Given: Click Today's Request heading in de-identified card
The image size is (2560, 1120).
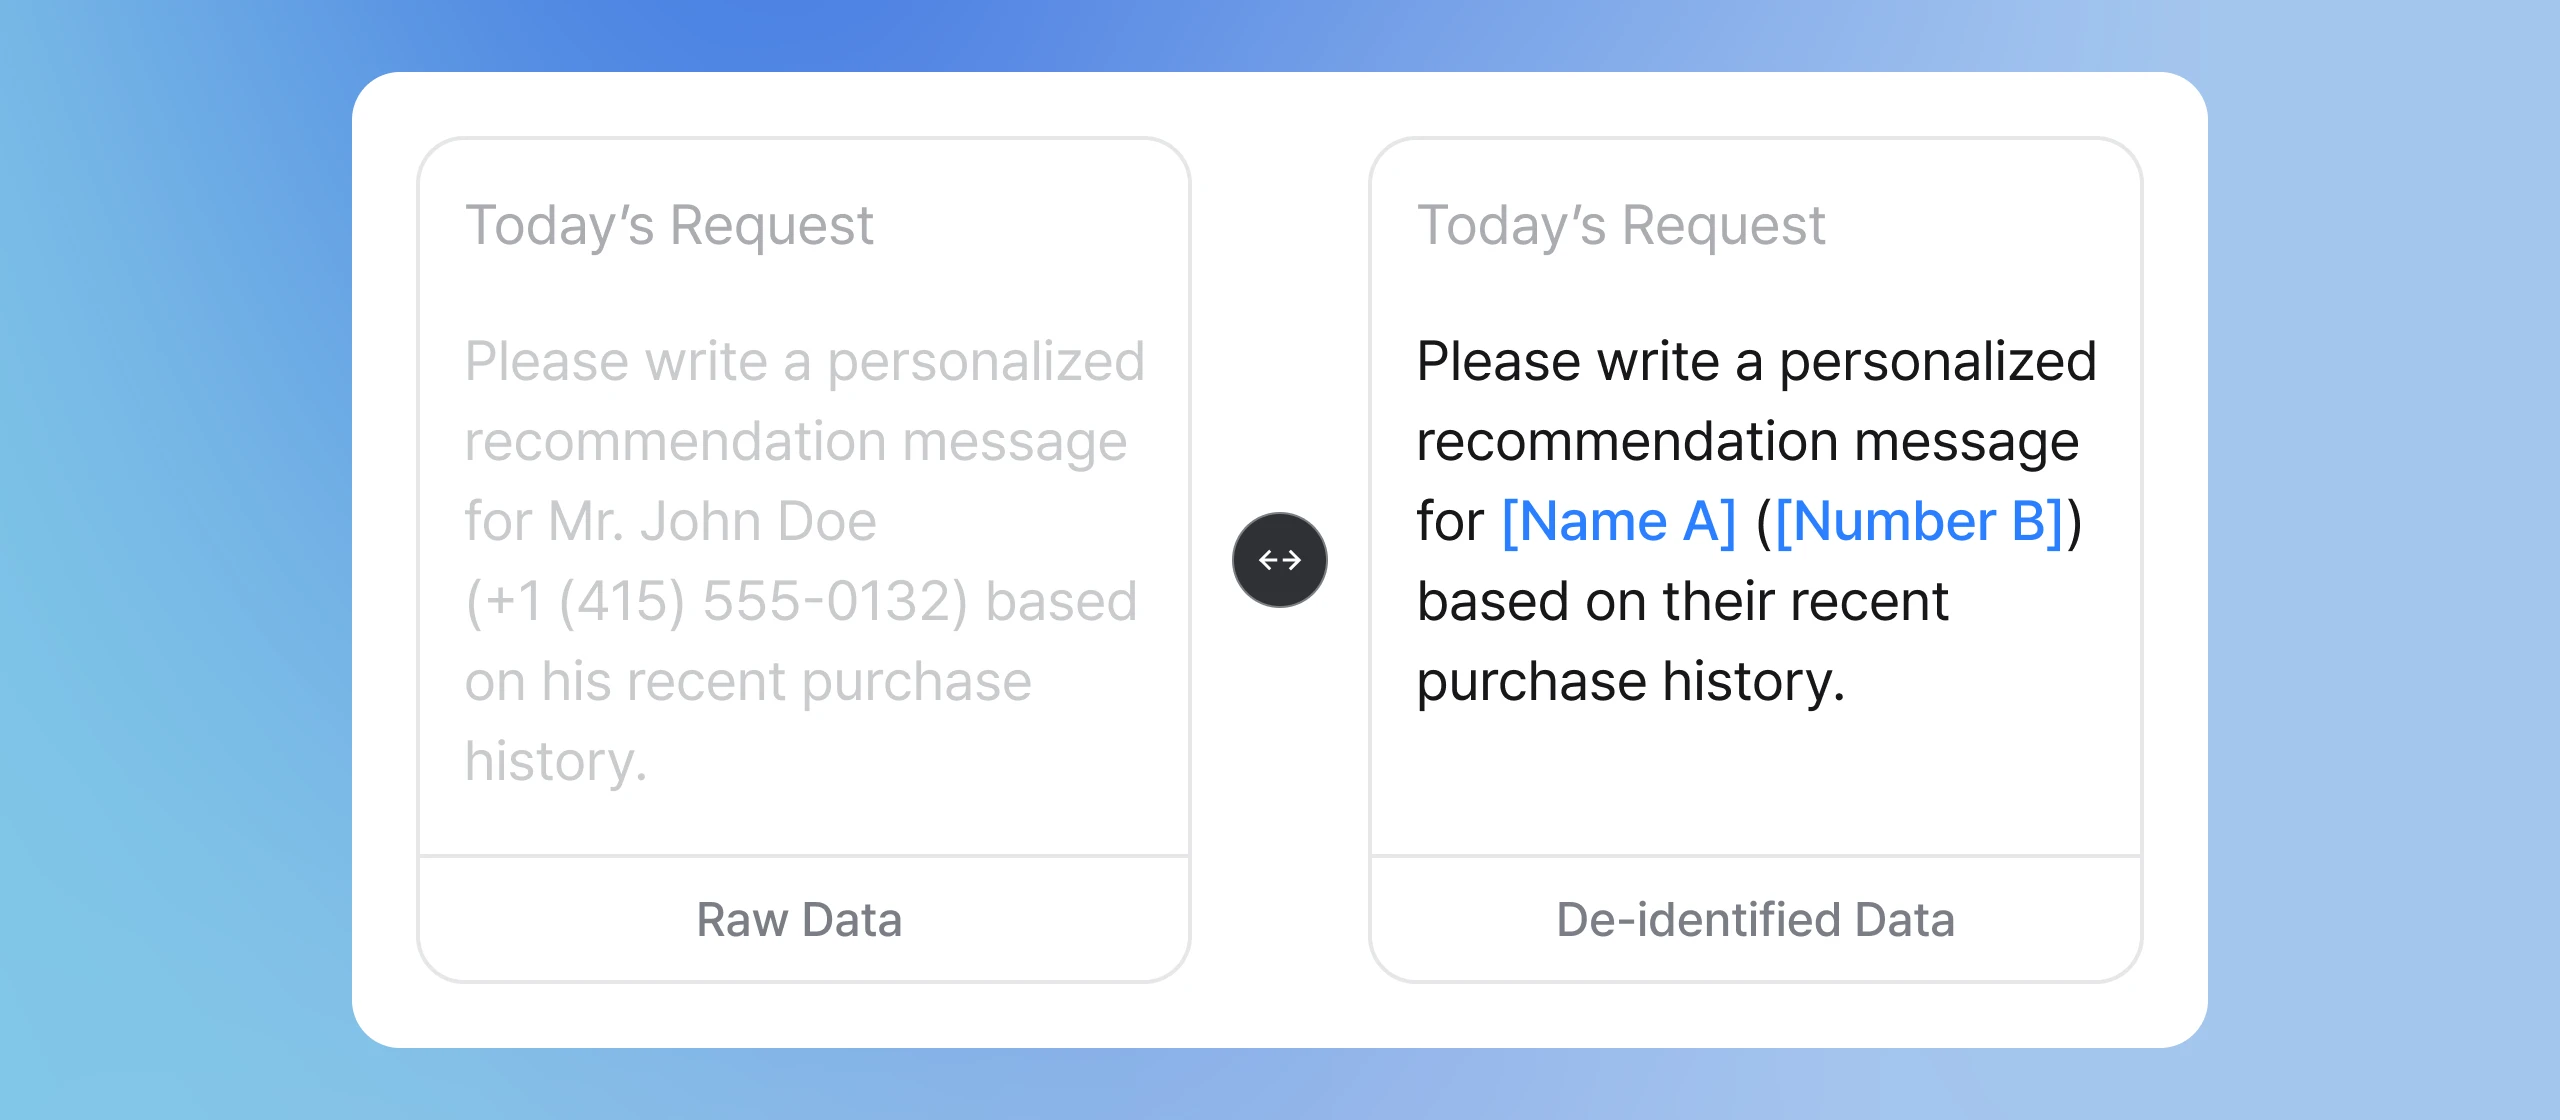Looking at the screenshot, I should pos(1621,225).
